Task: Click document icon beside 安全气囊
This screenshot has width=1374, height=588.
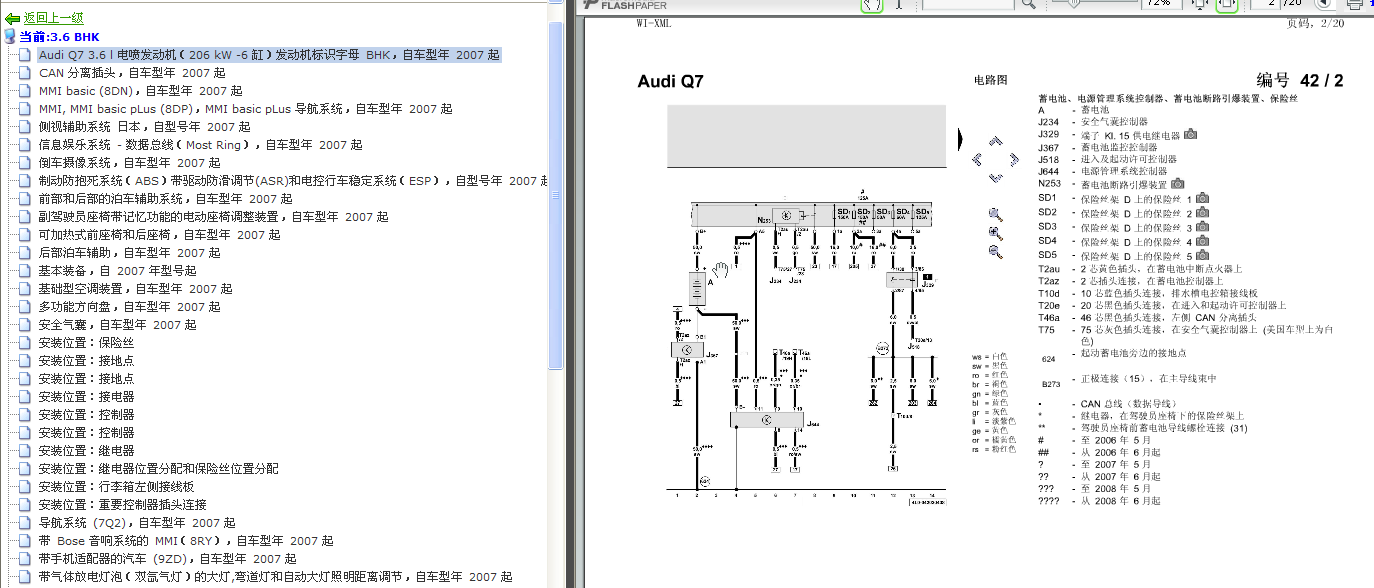Action: tap(25, 325)
